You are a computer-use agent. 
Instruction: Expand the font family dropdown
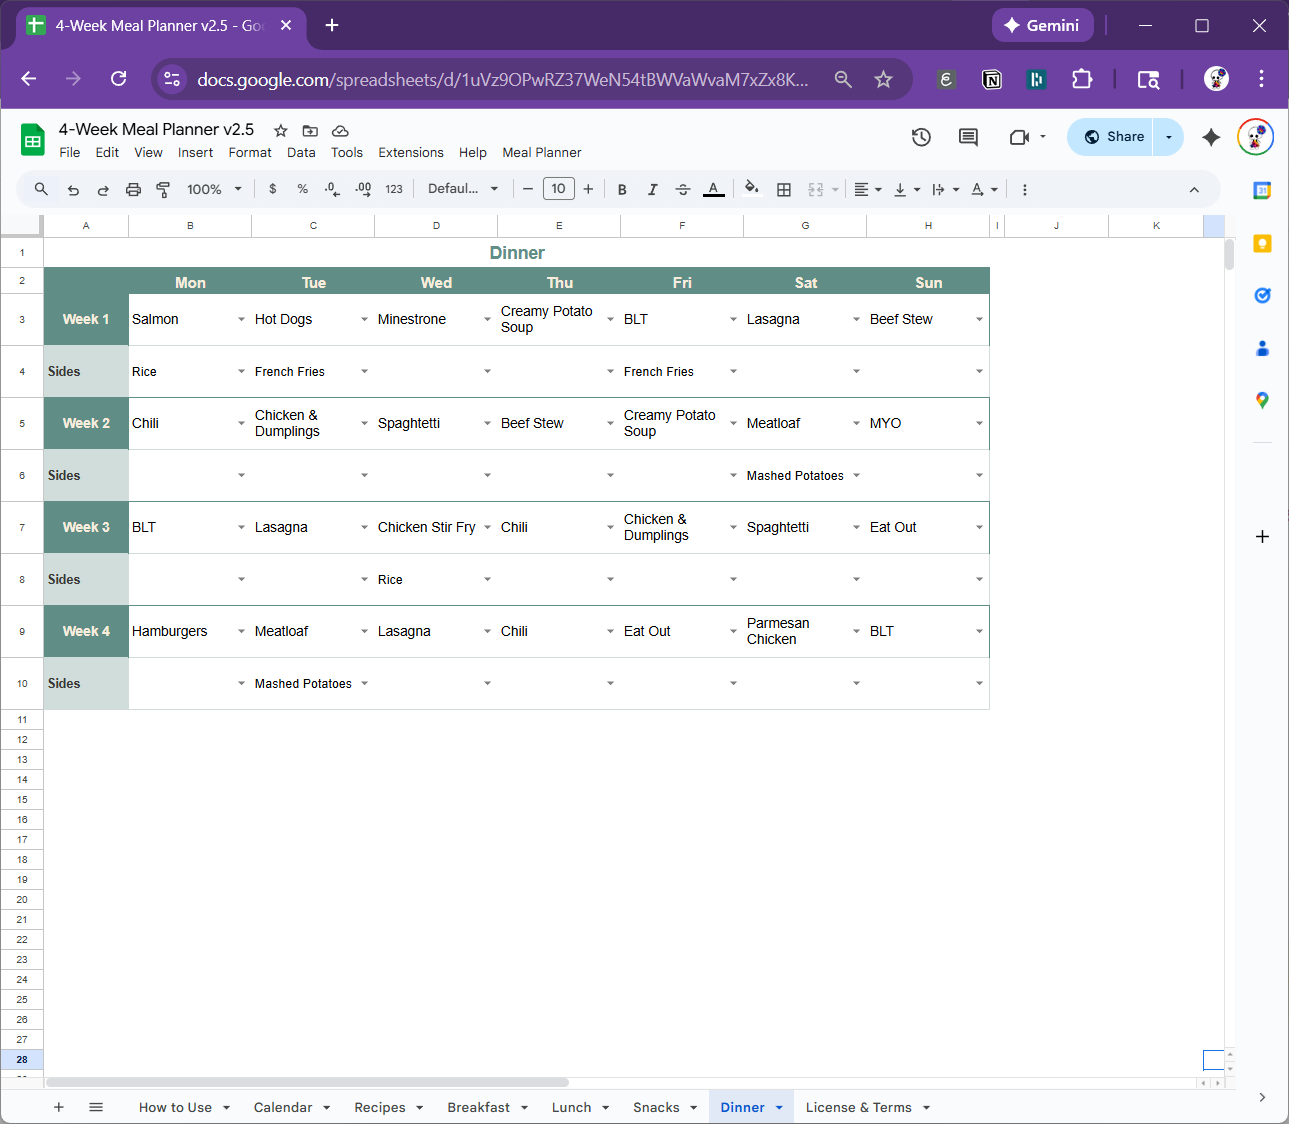coord(462,189)
